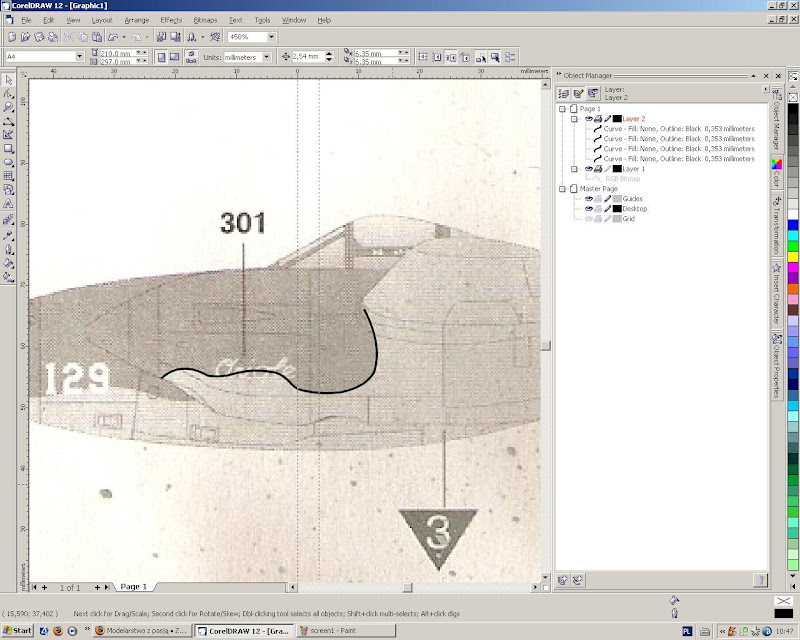The width and height of the screenshot is (800, 640).
Task: Click the Eyedropper tool
Action: (x=8, y=234)
